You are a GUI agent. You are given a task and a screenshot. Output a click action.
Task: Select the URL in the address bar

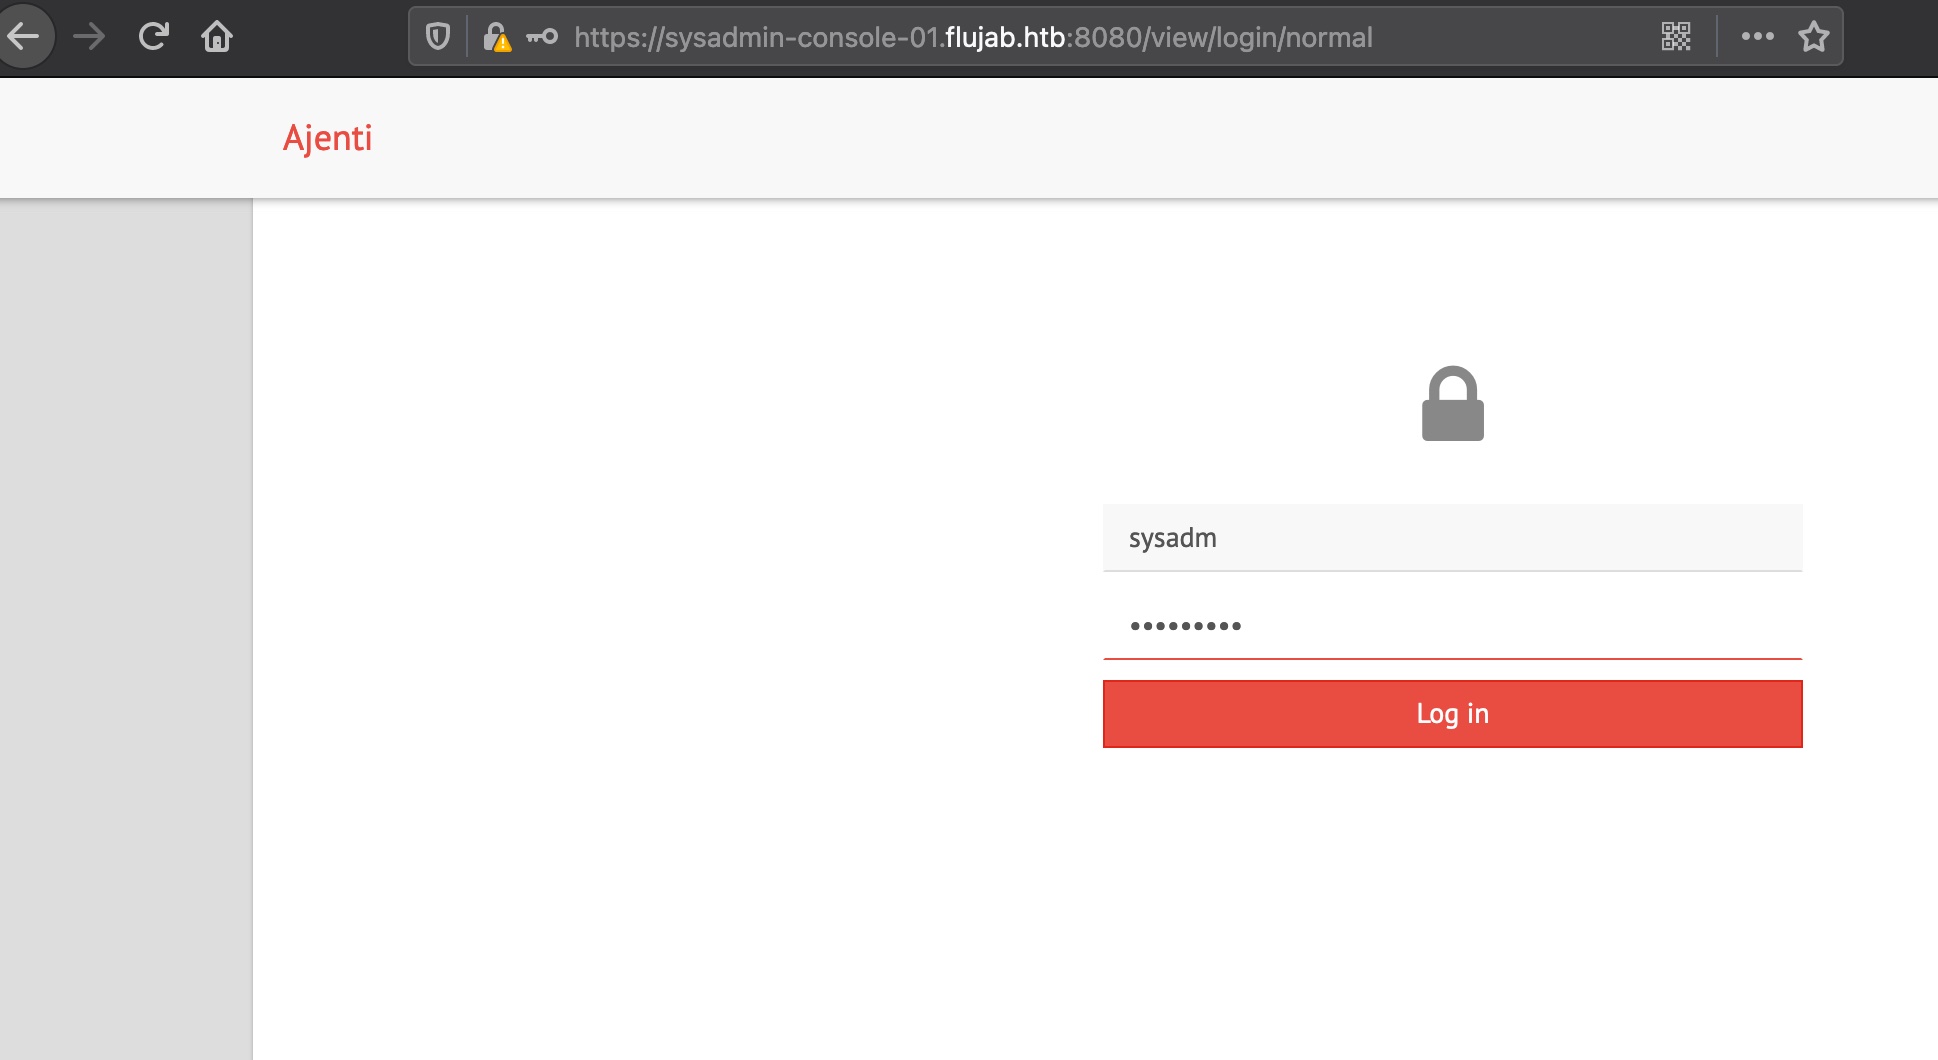(973, 37)
